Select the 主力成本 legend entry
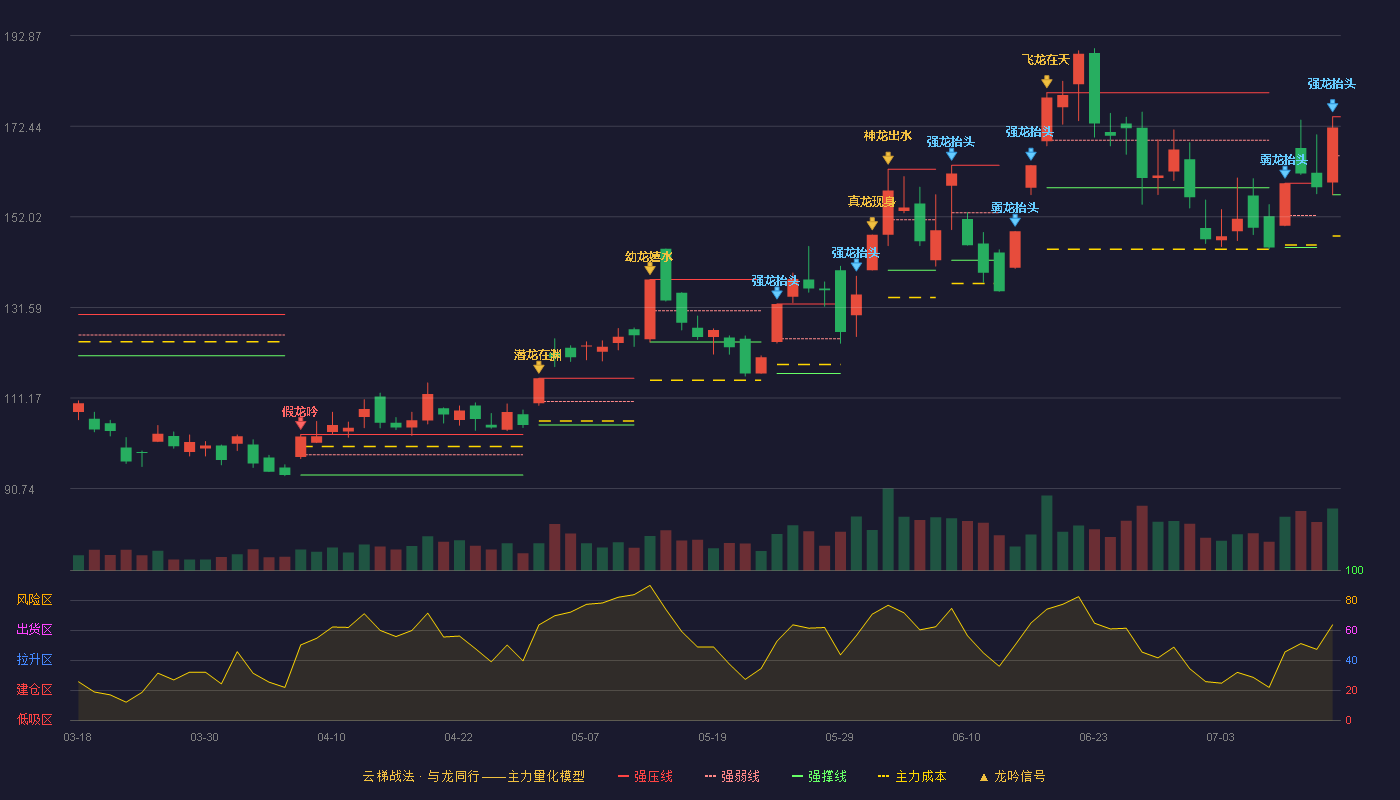This screenshot has width=1400, height=800. 911,776
